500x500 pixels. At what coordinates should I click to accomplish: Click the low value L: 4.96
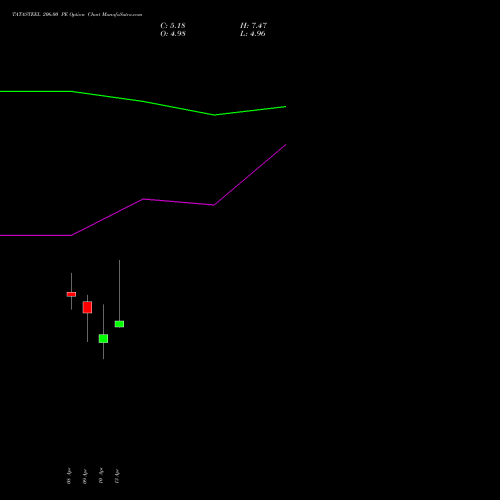pyautogui.click(x=253, y=34)
